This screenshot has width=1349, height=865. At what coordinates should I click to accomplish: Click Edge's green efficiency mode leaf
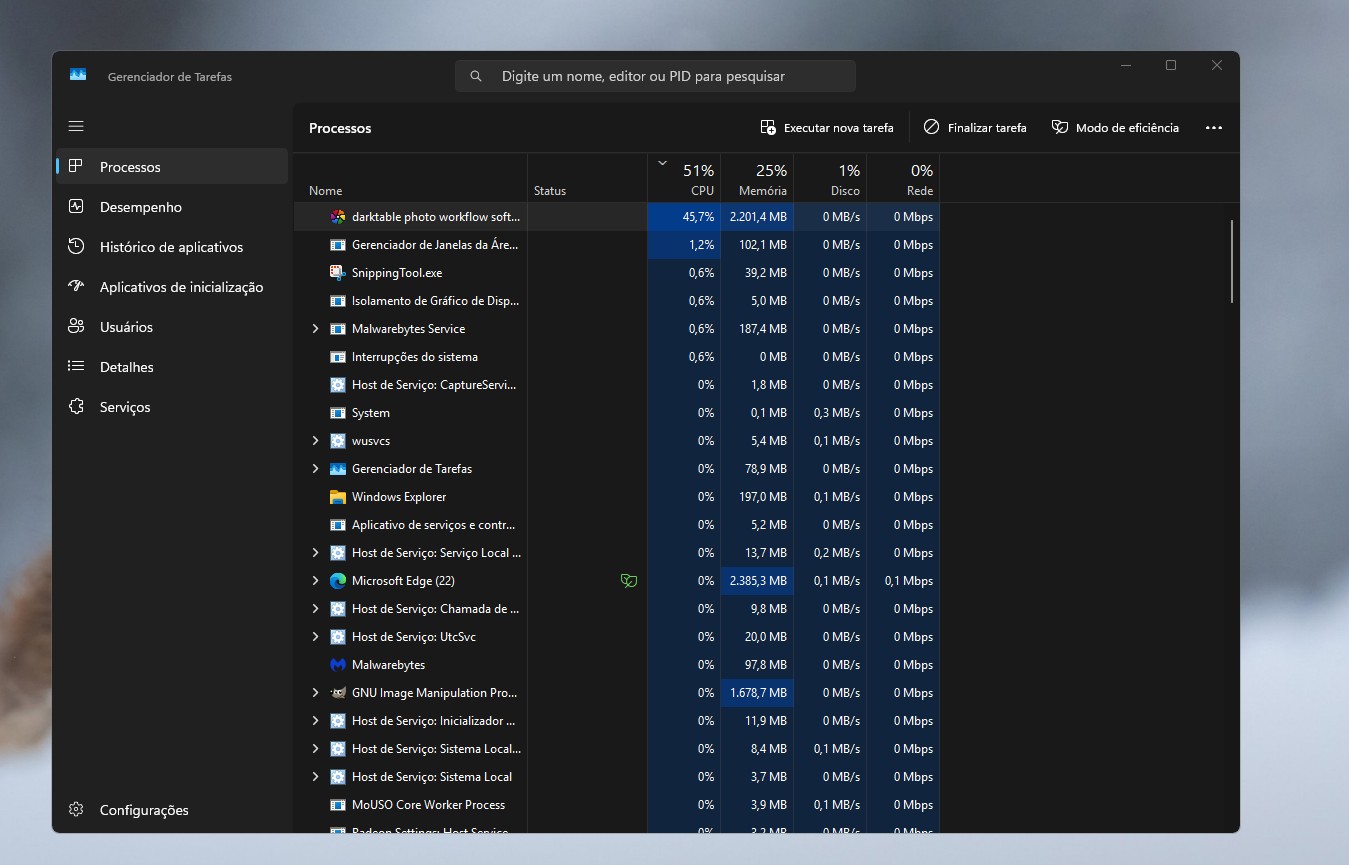pyautogui.click(x=629, y=581)
